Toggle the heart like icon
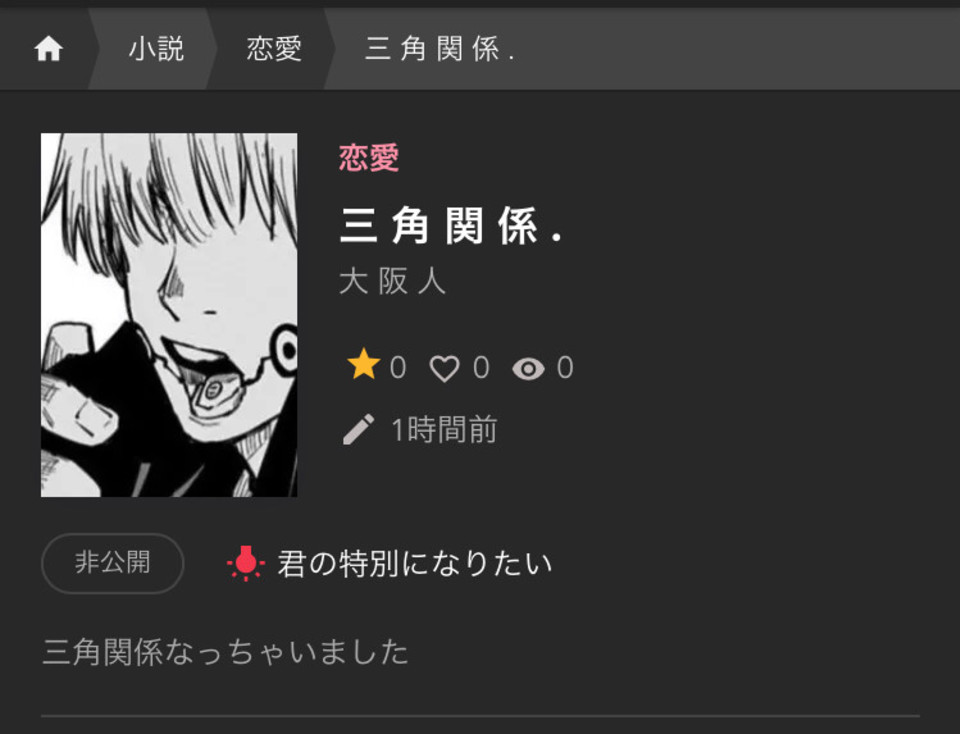Screen dimensions: 960x734 [x=444, y=369]
